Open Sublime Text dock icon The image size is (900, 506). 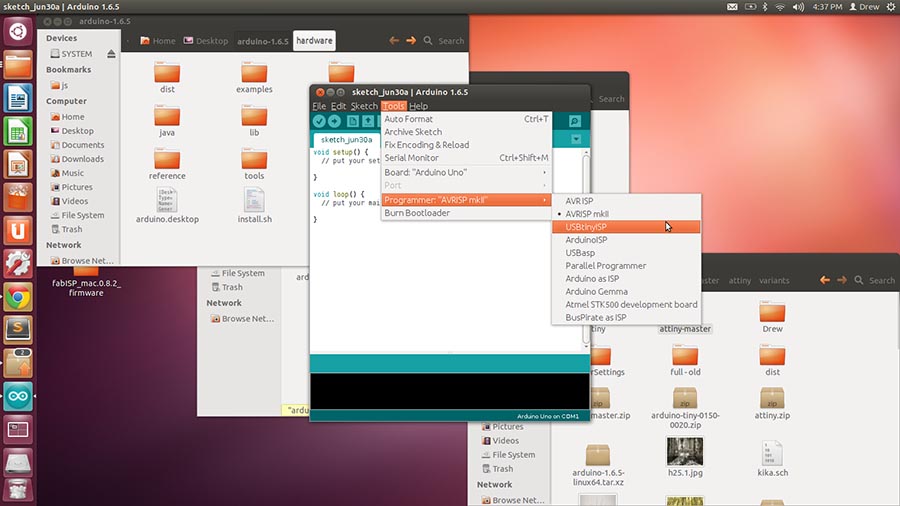pos(18,330)
